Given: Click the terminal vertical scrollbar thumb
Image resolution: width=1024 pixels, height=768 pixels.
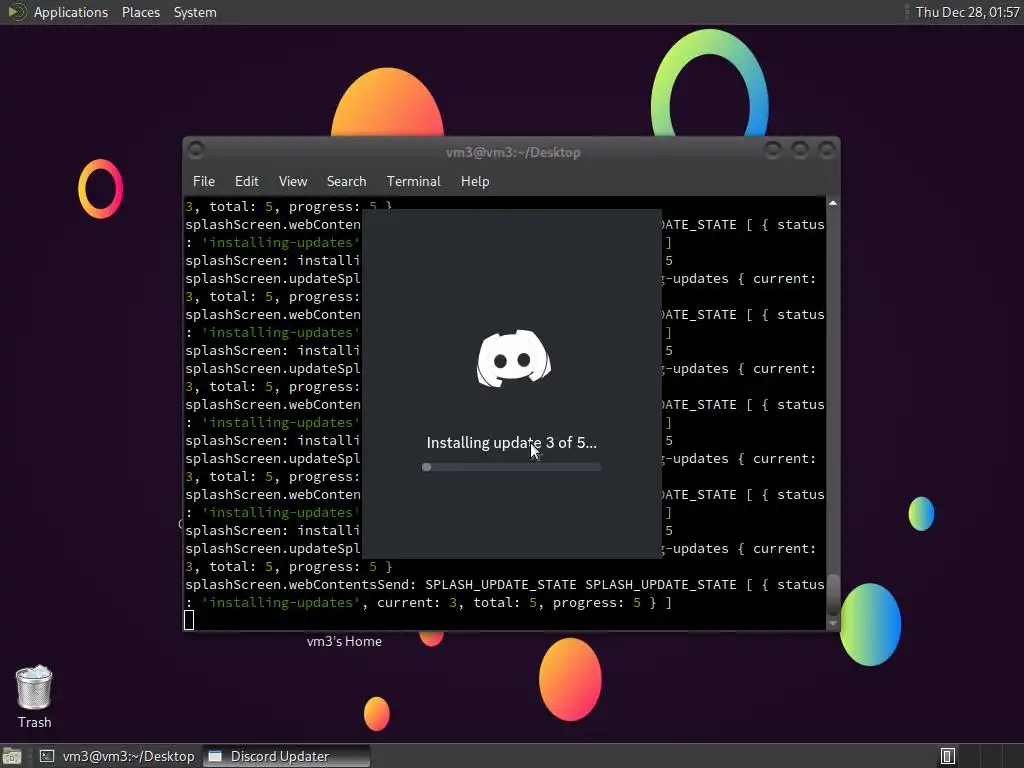Looking at the screenshot, I should tap(833, 594).
